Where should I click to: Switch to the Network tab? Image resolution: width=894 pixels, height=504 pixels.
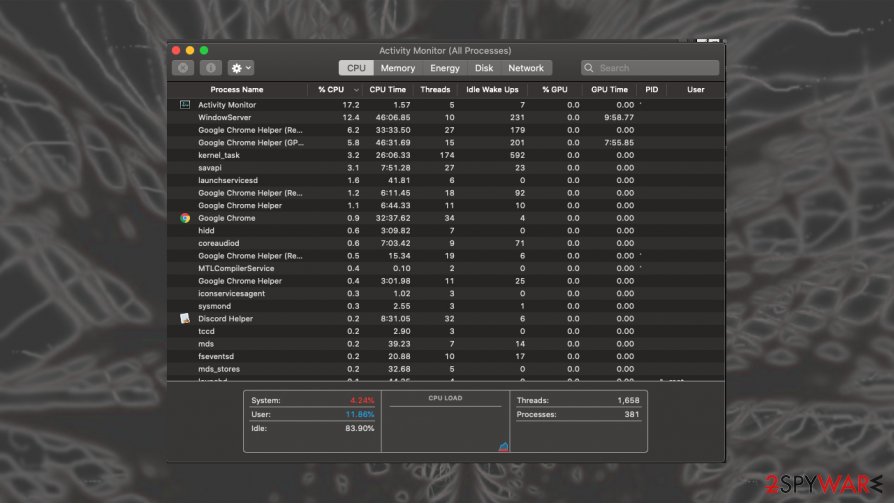pyautogui.click(x=526, y=68)
